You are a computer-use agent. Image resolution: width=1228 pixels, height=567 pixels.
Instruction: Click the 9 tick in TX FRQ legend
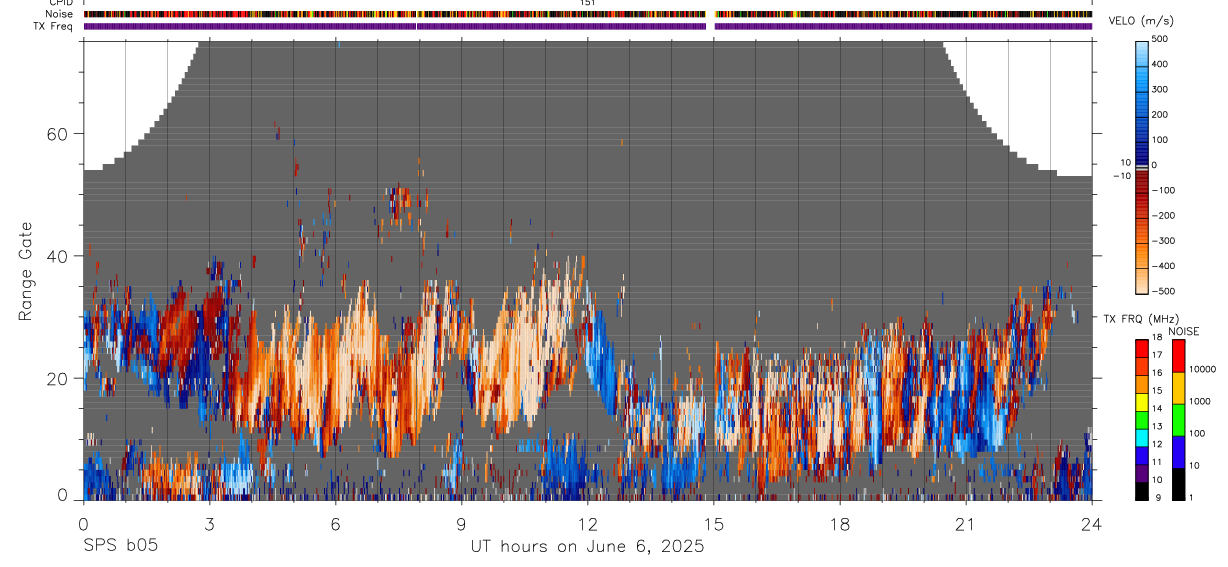pos(1156,497)
